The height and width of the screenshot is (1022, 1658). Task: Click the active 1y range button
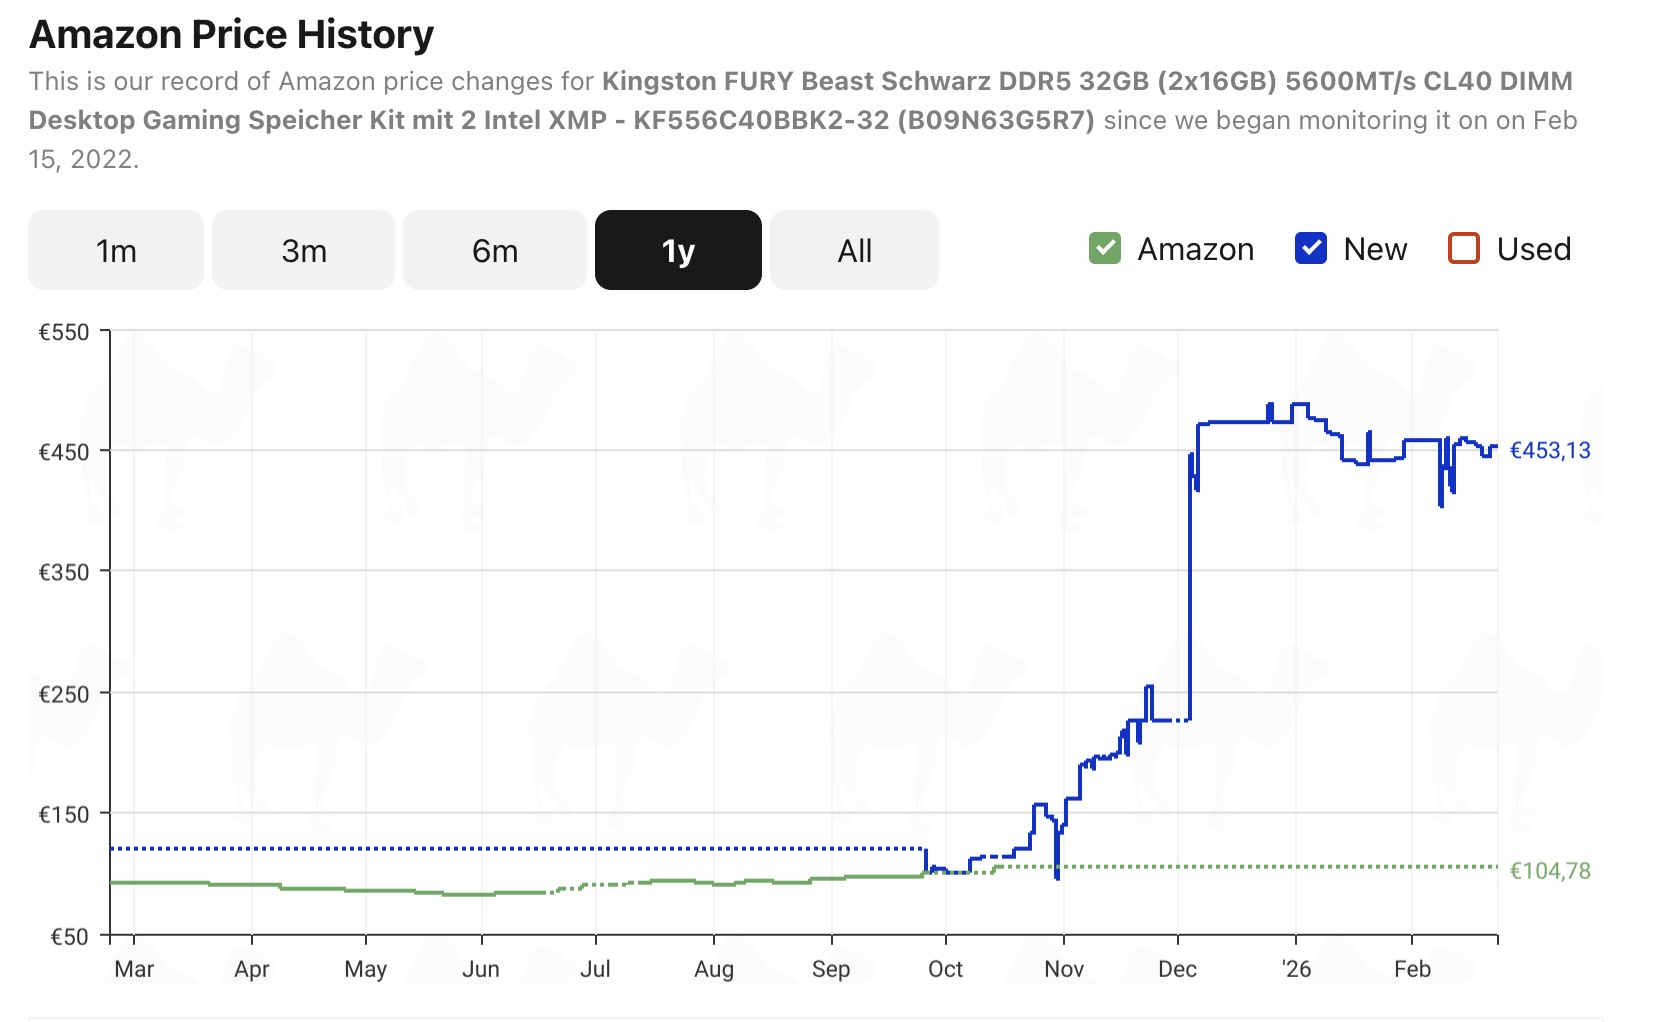678,250
